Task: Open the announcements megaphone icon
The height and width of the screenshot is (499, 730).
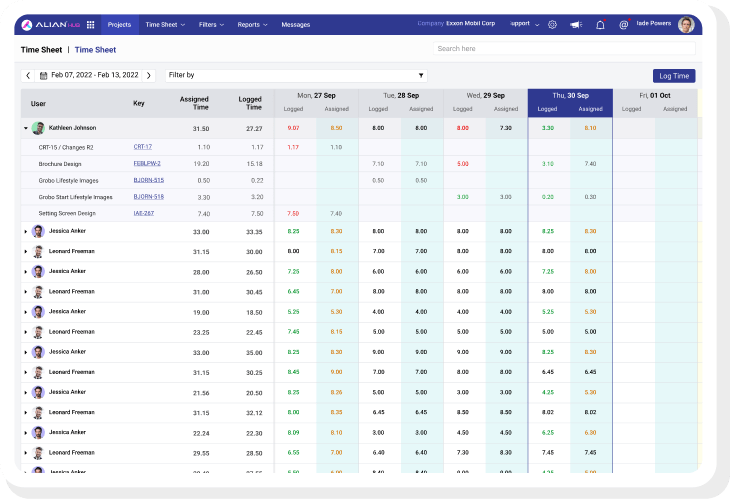Action: pos(576,25)
